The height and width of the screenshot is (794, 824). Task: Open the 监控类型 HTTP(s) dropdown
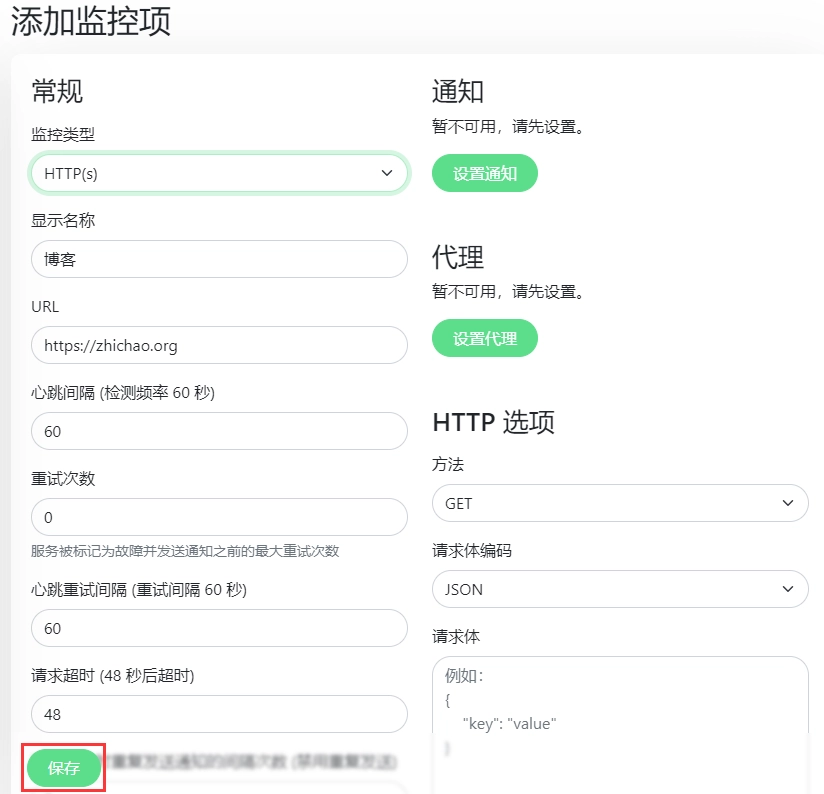coord(219,173)
